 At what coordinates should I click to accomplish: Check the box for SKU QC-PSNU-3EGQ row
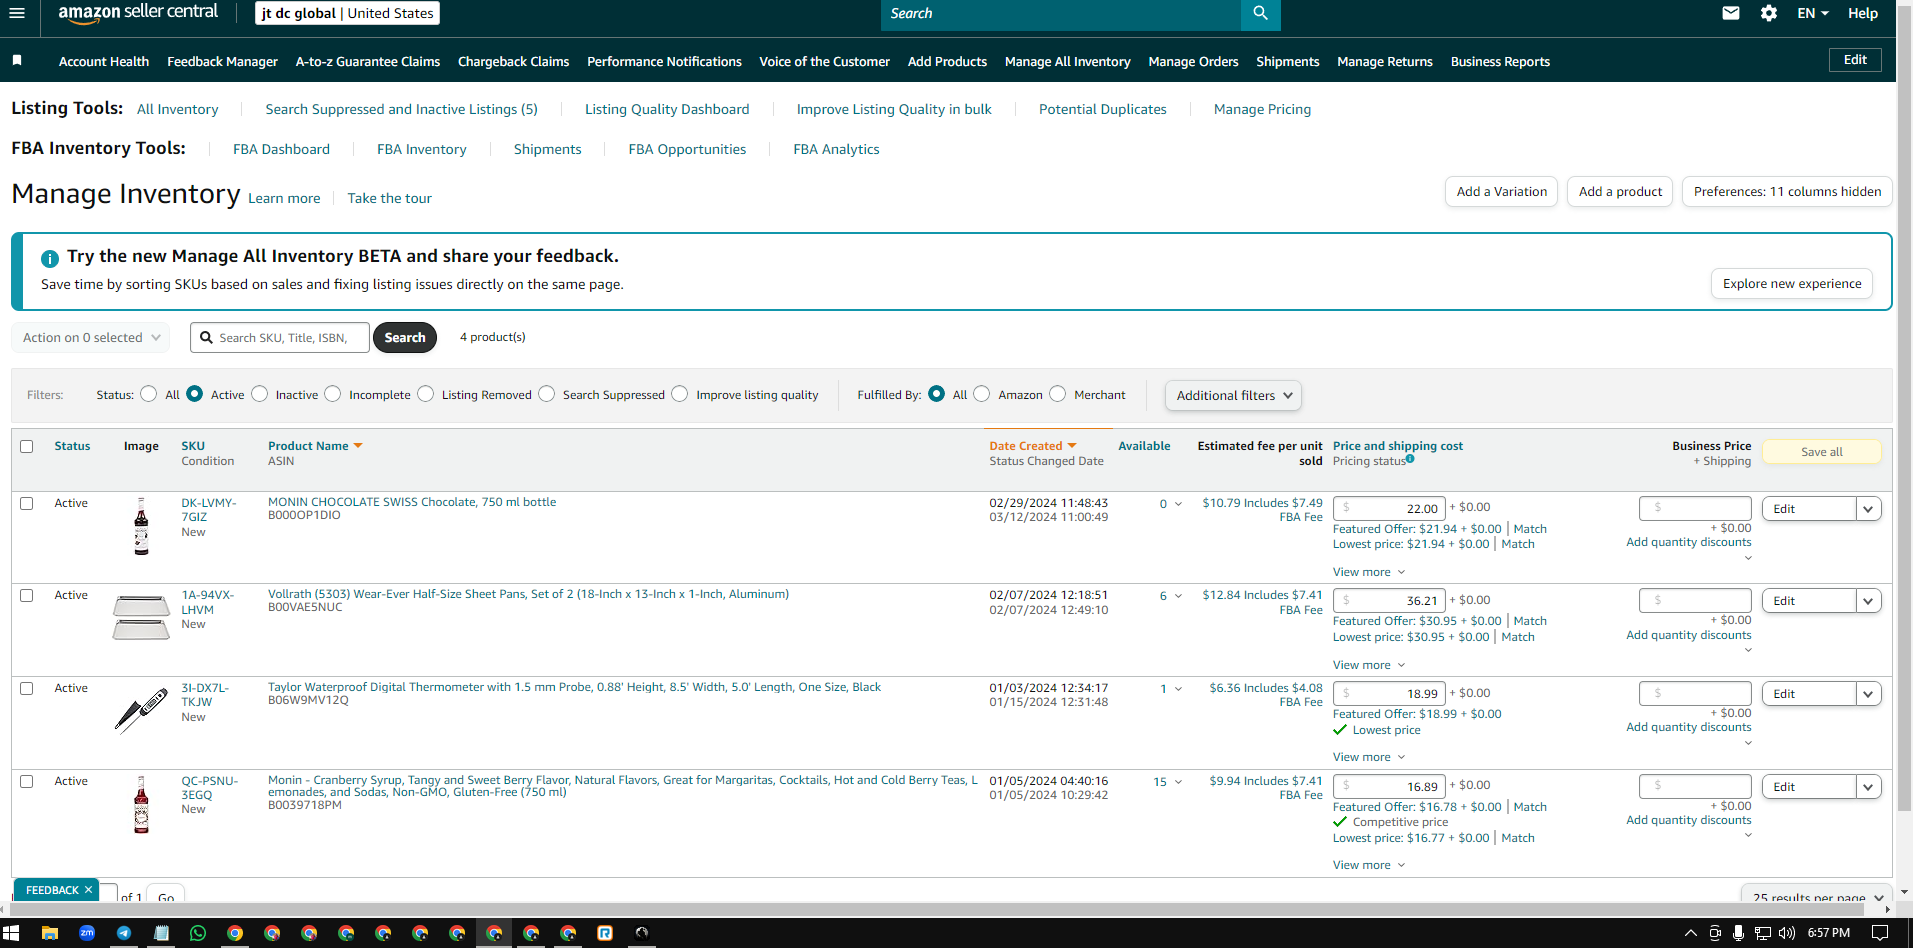click(x=27, y=782)
